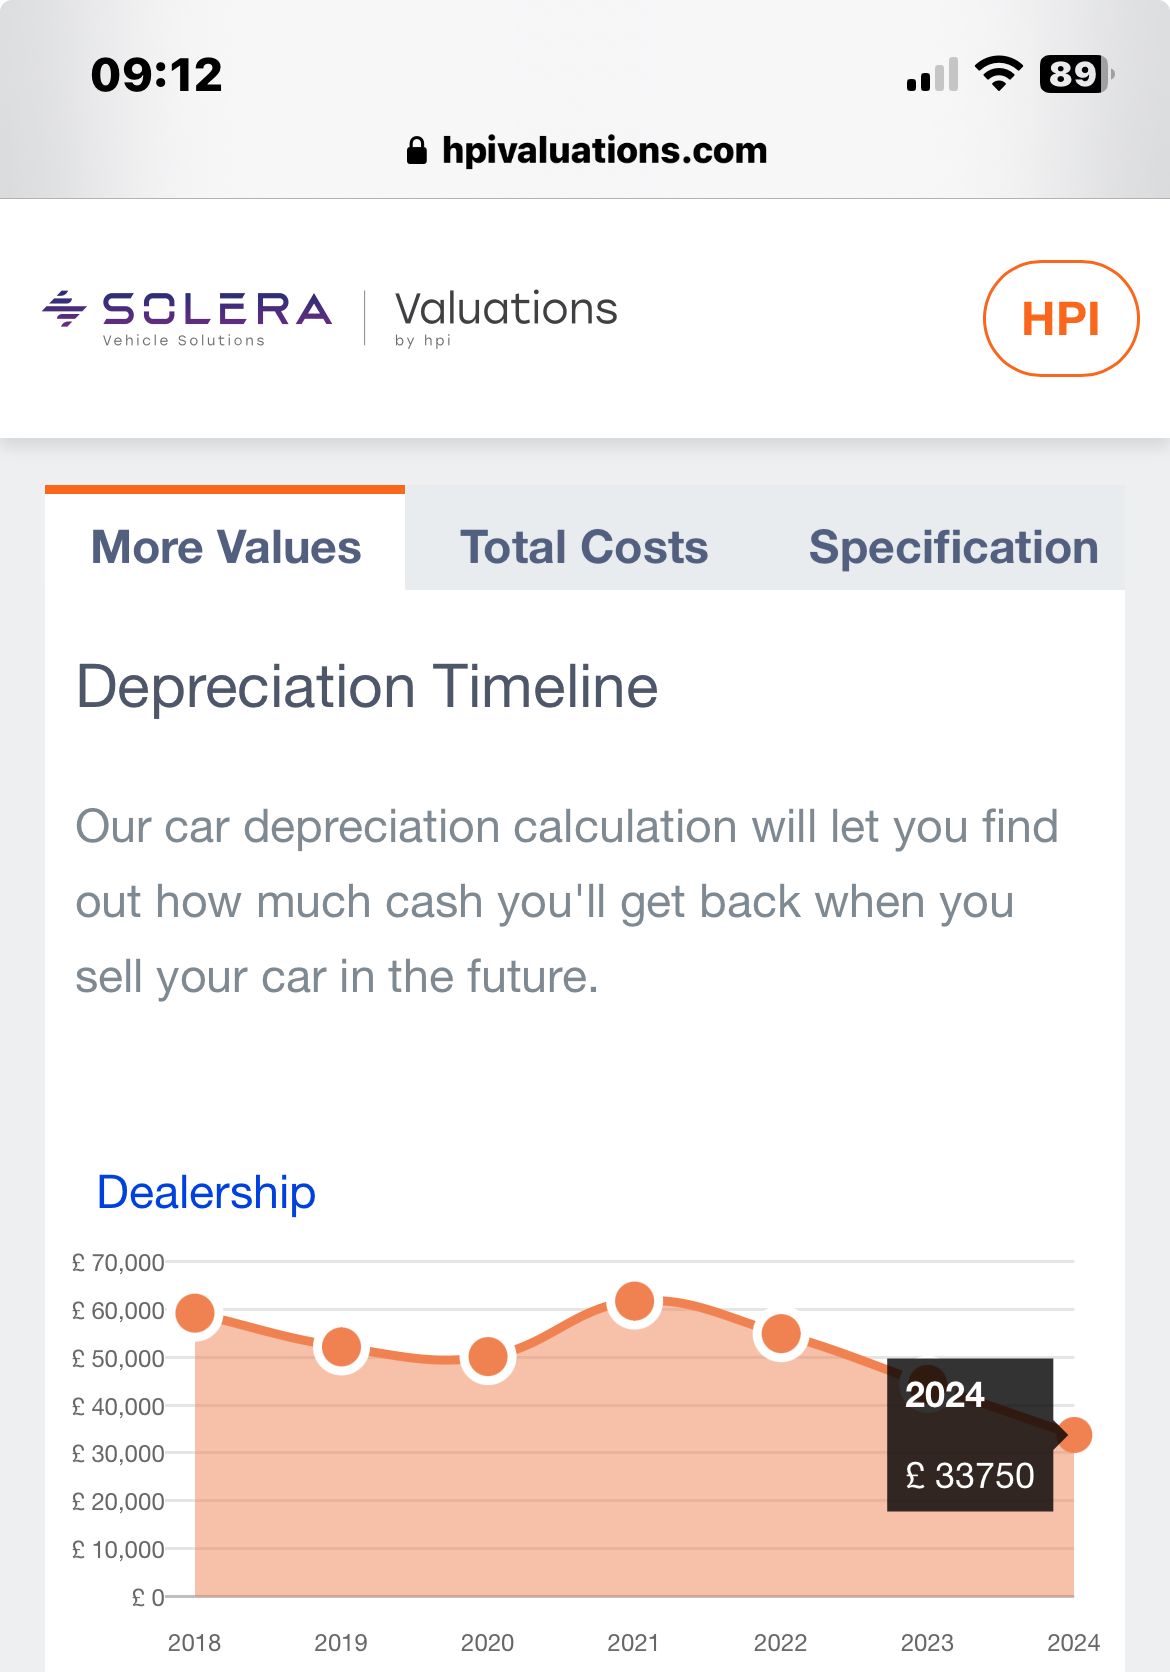Screen dimensions: 1170x1672
Task: Select the 2019 chart data point
Action: [x=342, y=1348]
